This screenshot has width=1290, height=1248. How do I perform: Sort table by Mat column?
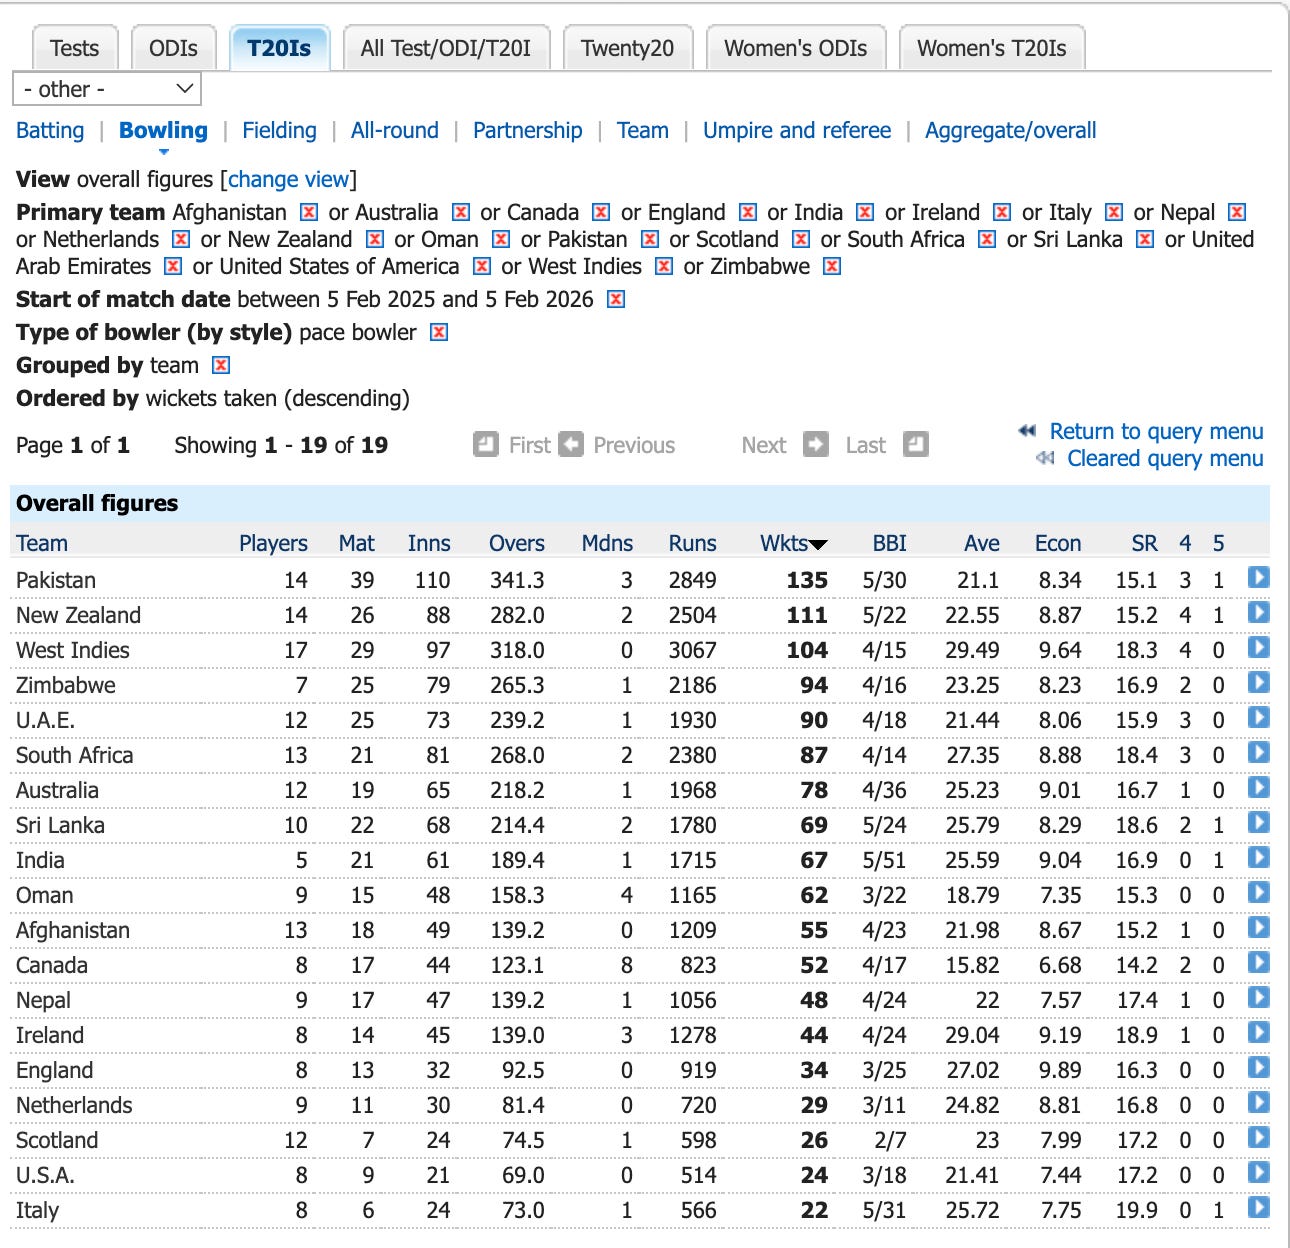[x=357, y=543]
